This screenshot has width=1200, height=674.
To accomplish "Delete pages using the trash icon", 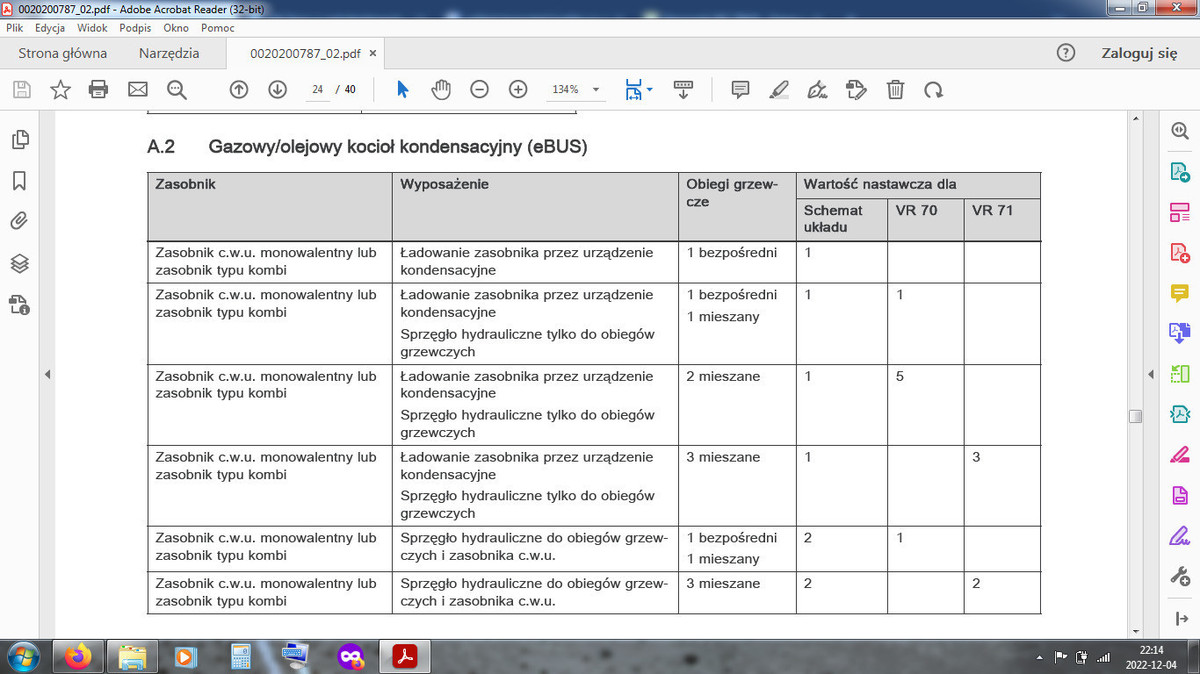I will [895, 89].
